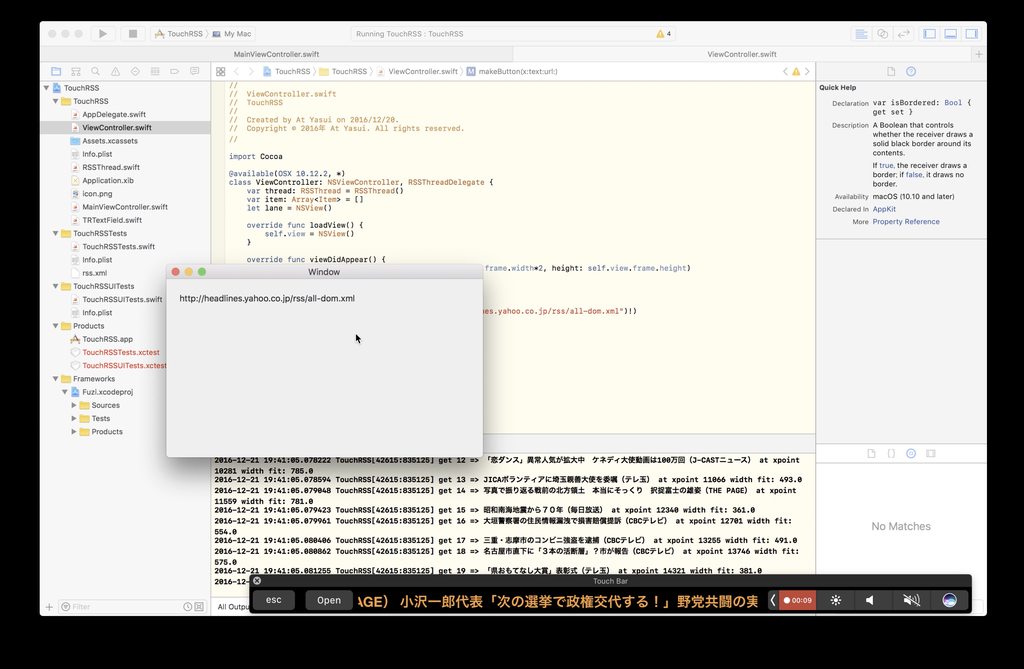Switch to the Version editor layout

tap(904, 33)
